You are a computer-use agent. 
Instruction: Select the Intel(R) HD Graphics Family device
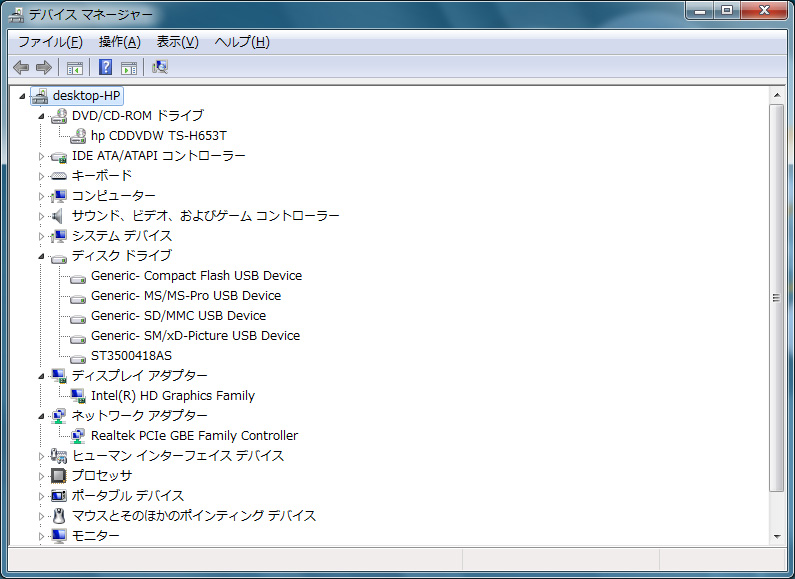172,395
